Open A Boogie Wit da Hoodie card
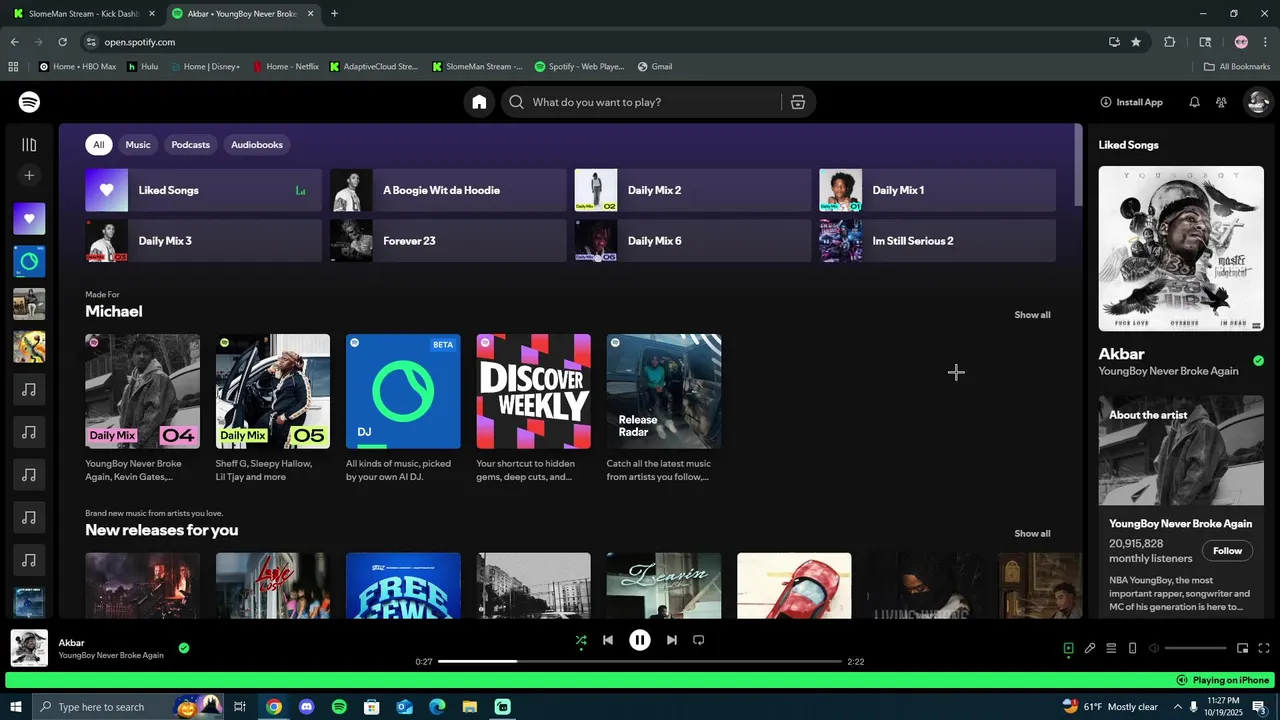The height and width of the screenshot is (720, 1280). tap(448, 190)
